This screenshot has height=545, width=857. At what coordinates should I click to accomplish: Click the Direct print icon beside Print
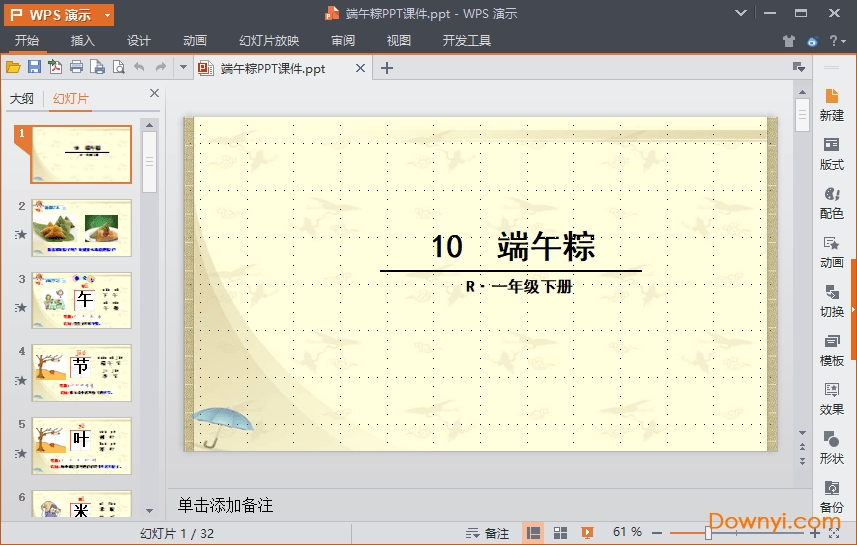tap(97, 67)
